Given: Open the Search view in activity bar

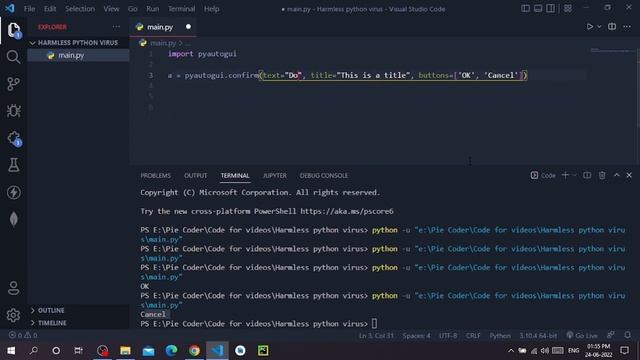Looking at the screenshot, I should [13, 57].
